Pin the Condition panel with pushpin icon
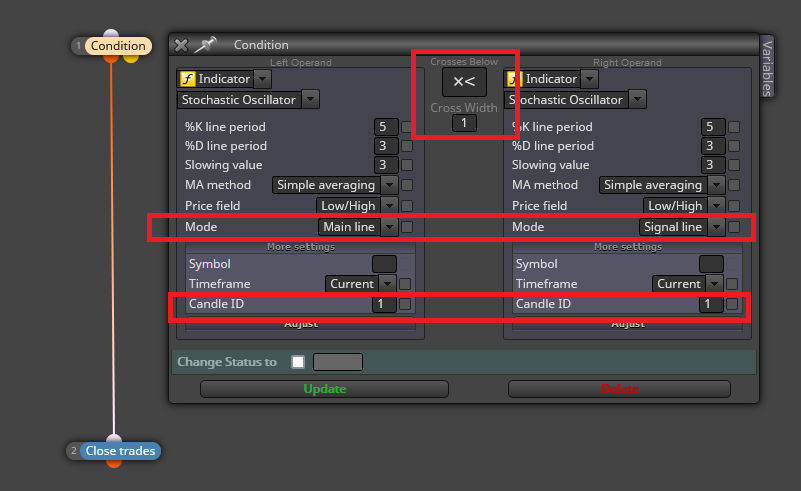The width and height of the screenshot is (801, 491). pos(205,45)
